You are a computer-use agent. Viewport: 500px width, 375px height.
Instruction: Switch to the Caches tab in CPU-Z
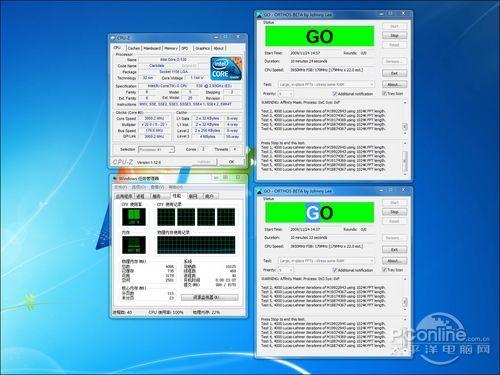pyautogui.click(x=134, y=48)
